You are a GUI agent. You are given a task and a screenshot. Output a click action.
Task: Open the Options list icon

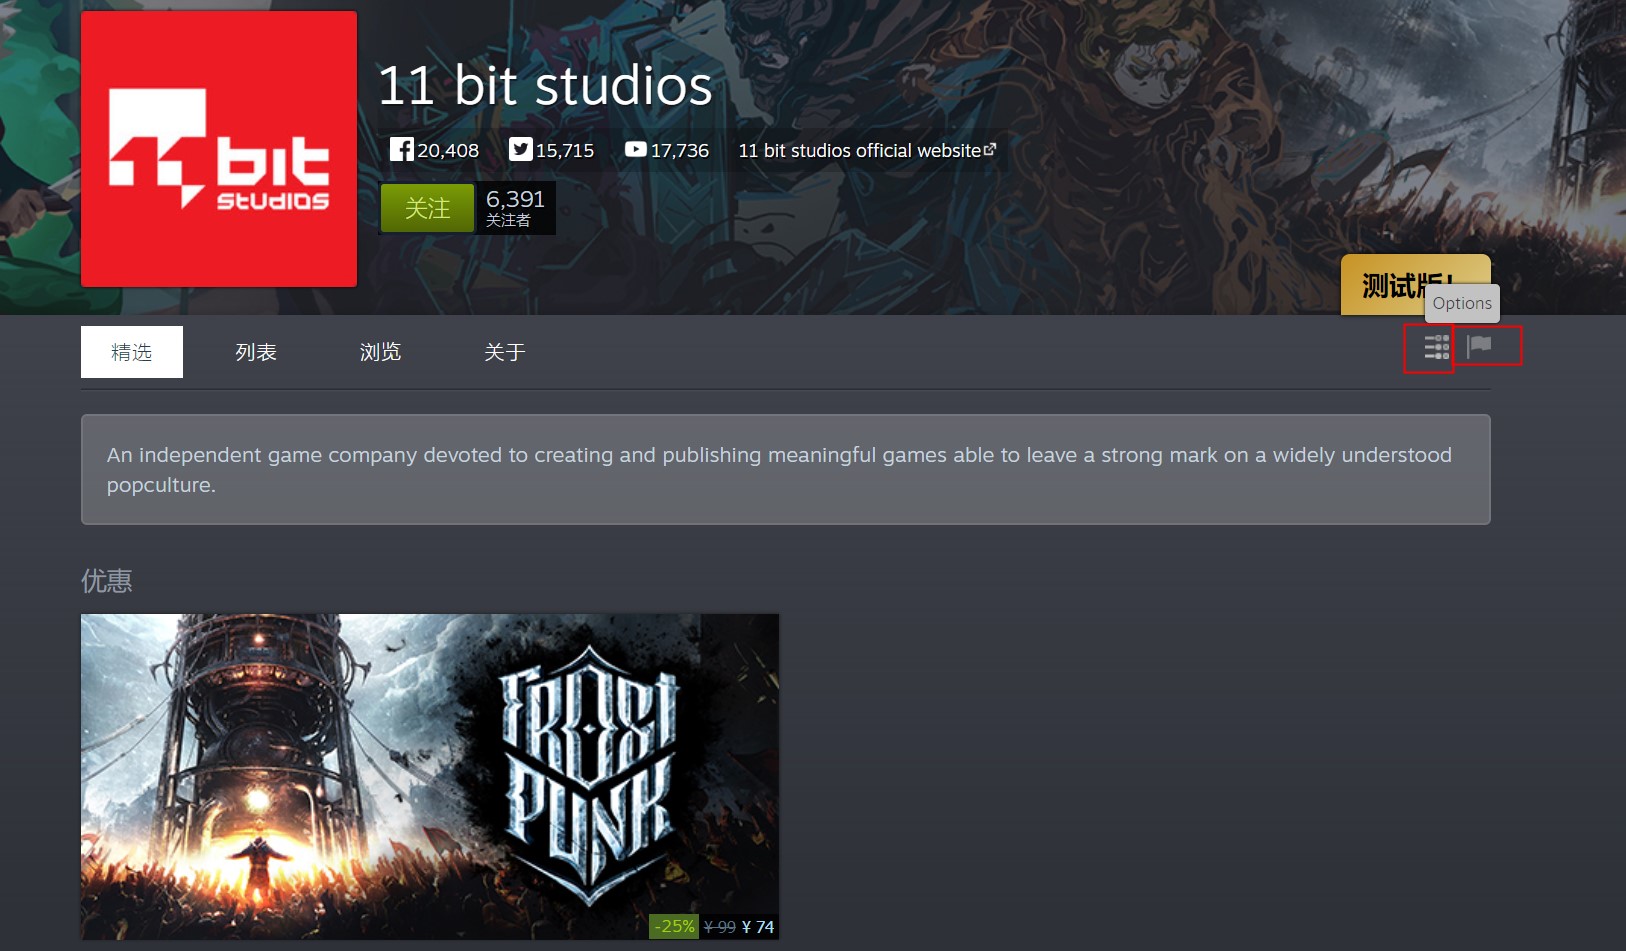coord(1436,347)
